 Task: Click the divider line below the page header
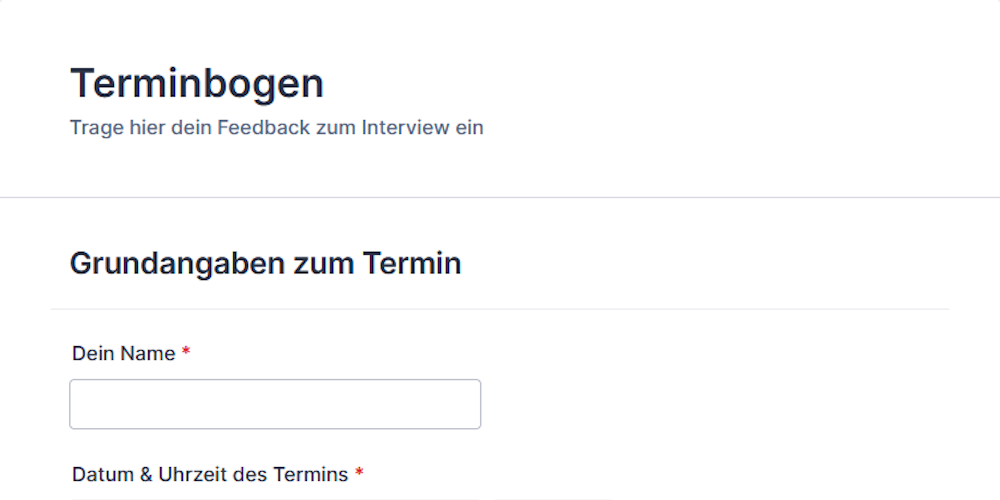pyautogui.click(x=500, y=197)
